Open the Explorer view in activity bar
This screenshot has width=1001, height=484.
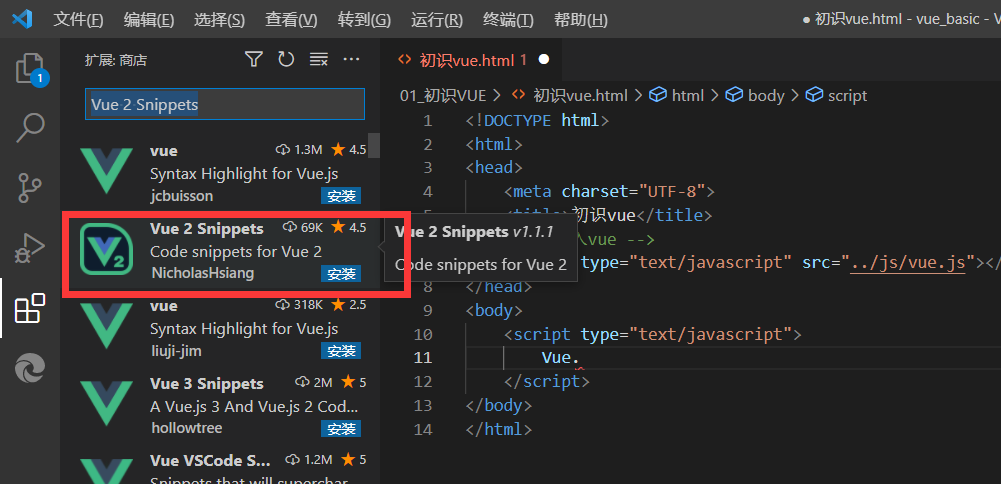click(x=30, y=68)
